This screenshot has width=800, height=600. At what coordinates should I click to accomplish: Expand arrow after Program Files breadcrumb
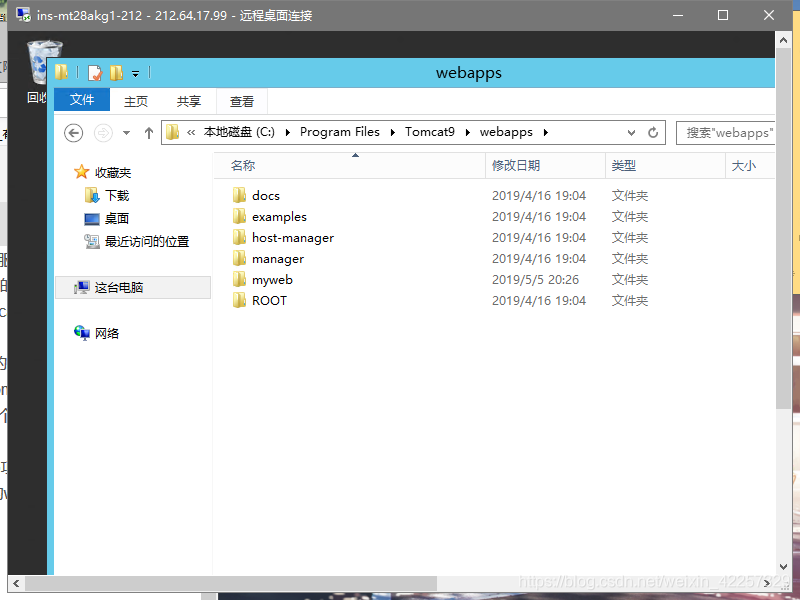[x=393, y=133]
